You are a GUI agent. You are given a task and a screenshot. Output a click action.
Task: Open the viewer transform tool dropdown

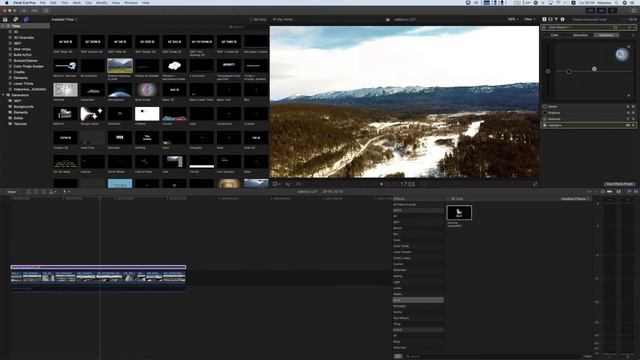[x=277, y=184]
